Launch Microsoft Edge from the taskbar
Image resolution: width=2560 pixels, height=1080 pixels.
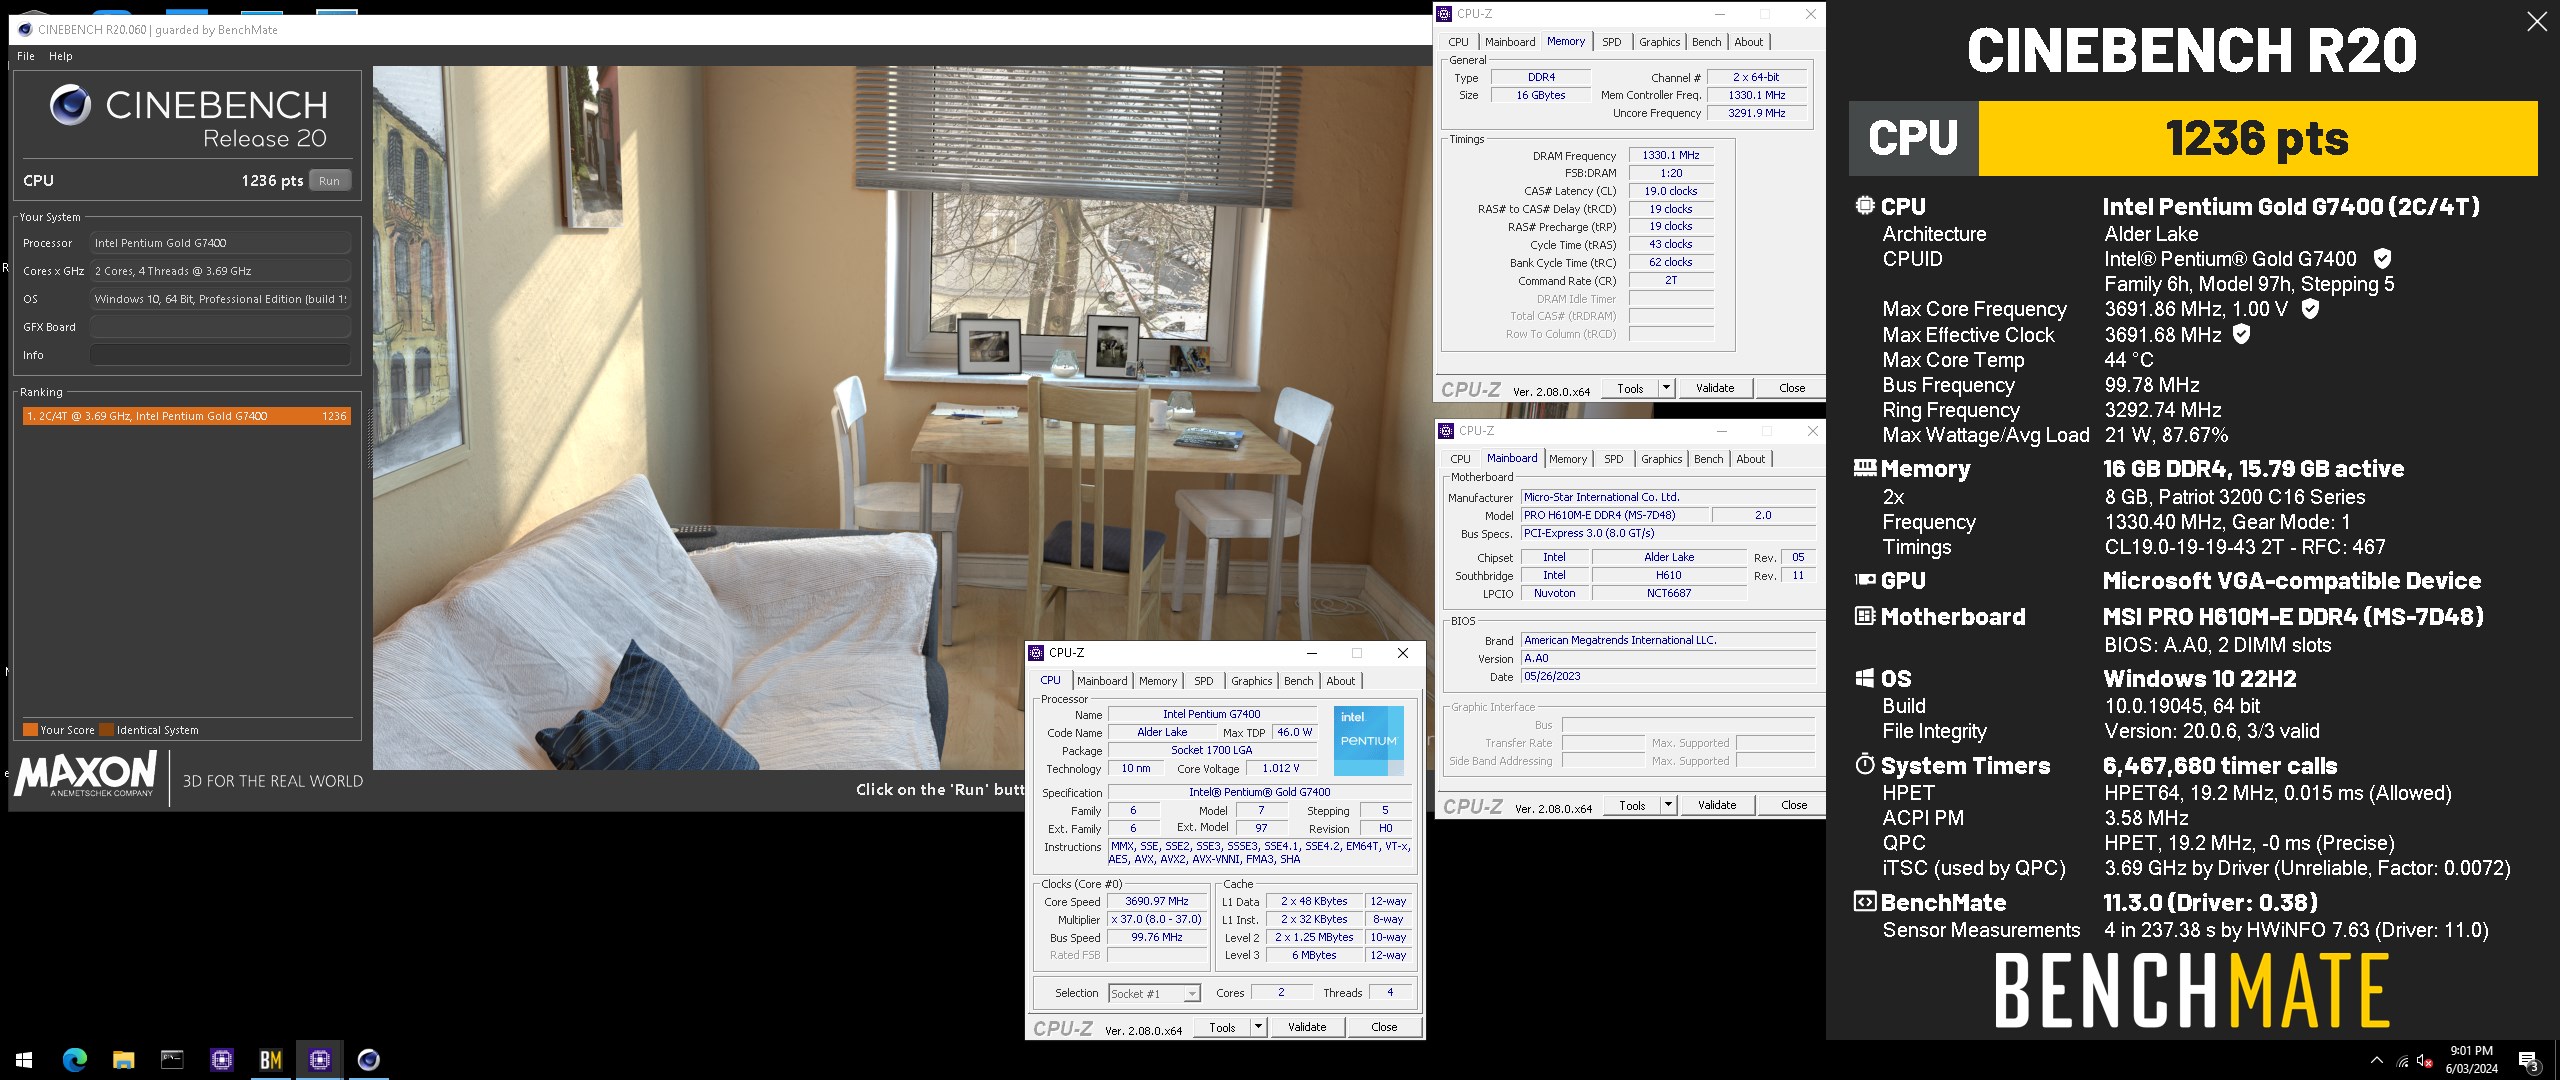(75, 1060)
